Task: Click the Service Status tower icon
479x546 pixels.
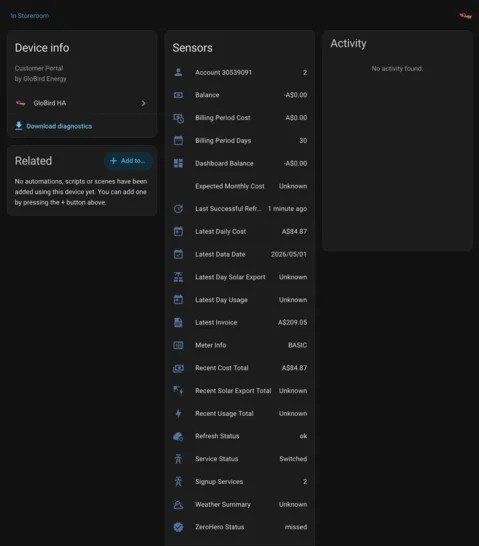Action: tap(178, 459)
